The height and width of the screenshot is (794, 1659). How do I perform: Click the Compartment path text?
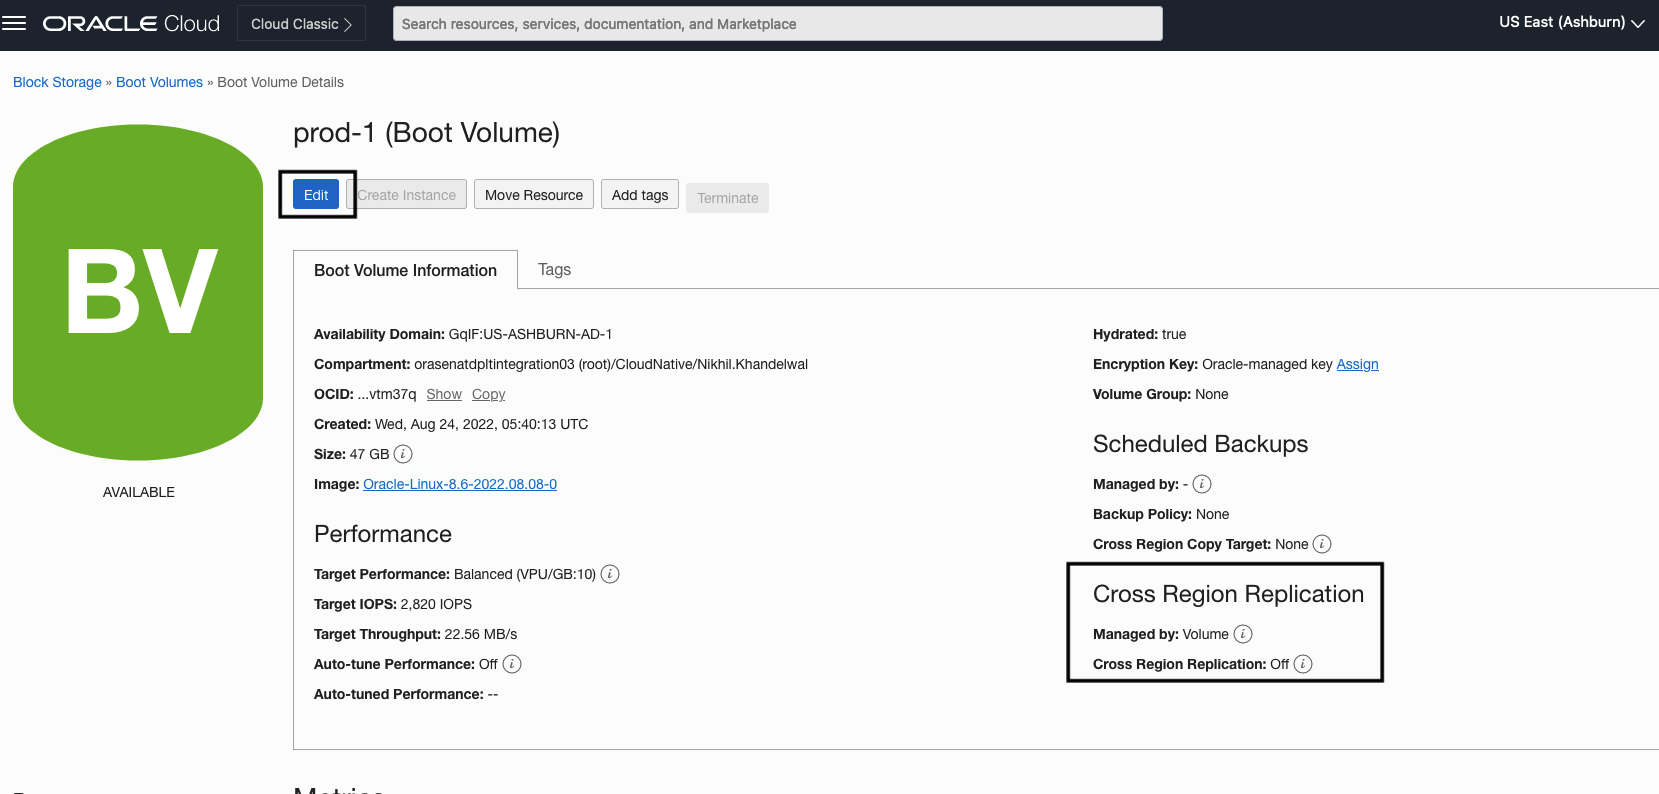[611, 364]
